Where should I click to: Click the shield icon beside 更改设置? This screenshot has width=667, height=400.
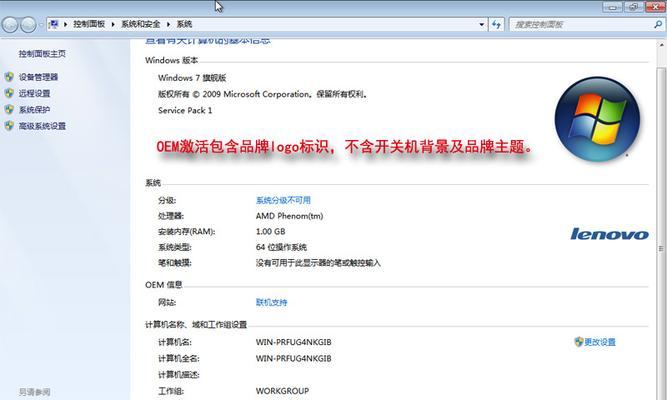coord(578,342)
